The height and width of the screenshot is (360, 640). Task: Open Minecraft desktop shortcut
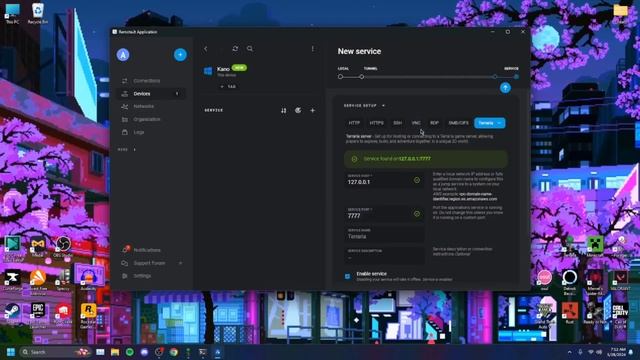coord(595,247)
